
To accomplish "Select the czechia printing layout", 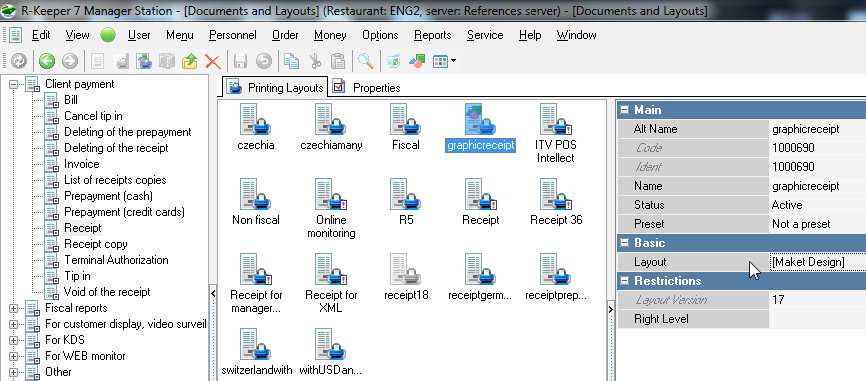I will point(255,127).
